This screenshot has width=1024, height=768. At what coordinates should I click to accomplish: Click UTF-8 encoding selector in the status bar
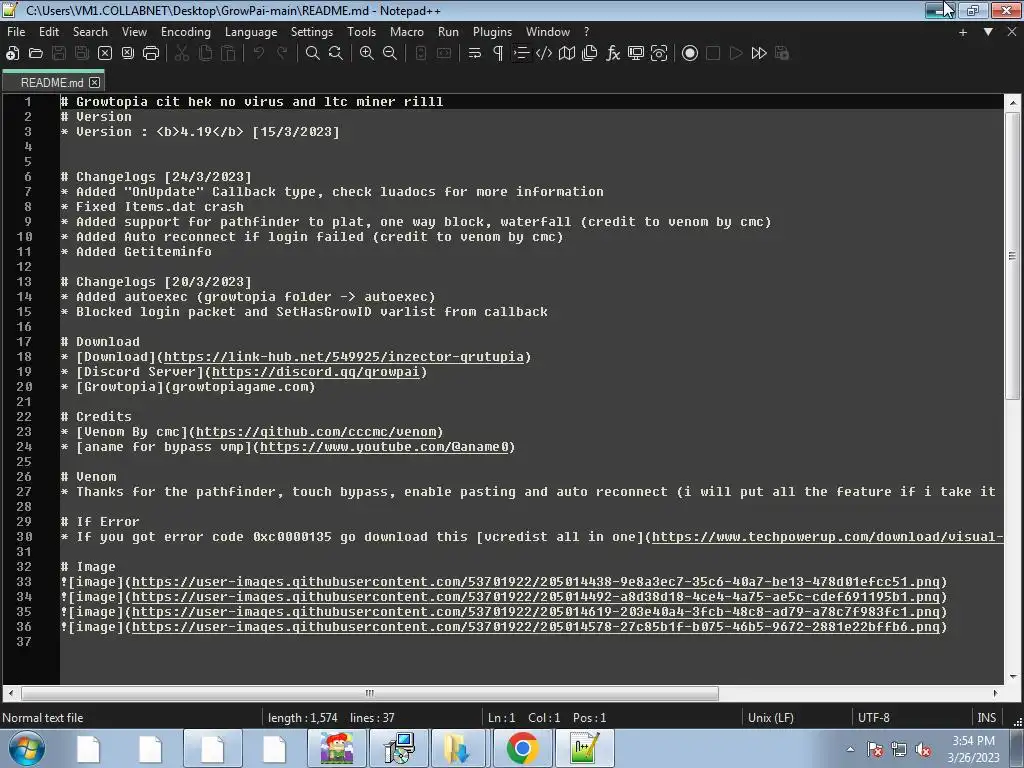click(874, 718)
